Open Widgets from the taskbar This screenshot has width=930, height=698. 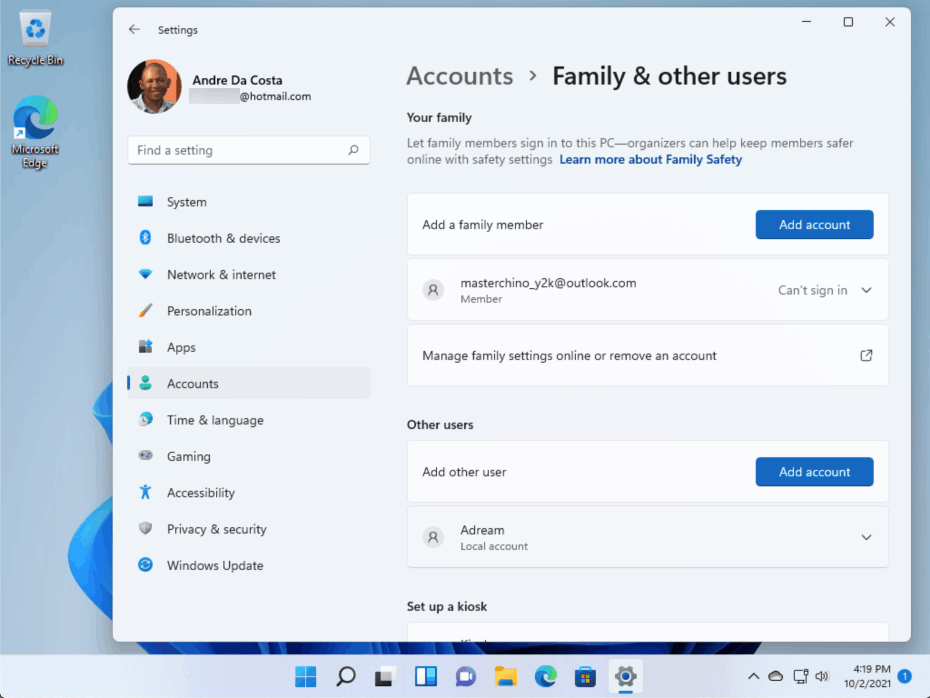[x=426, y=676]
